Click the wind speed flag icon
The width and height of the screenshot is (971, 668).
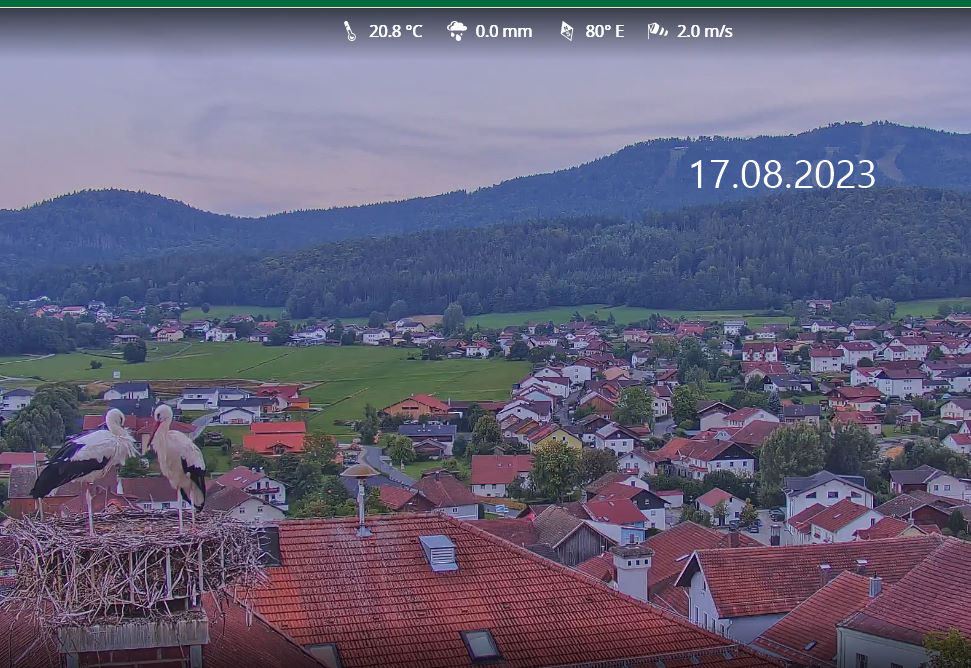pos(657,30)
